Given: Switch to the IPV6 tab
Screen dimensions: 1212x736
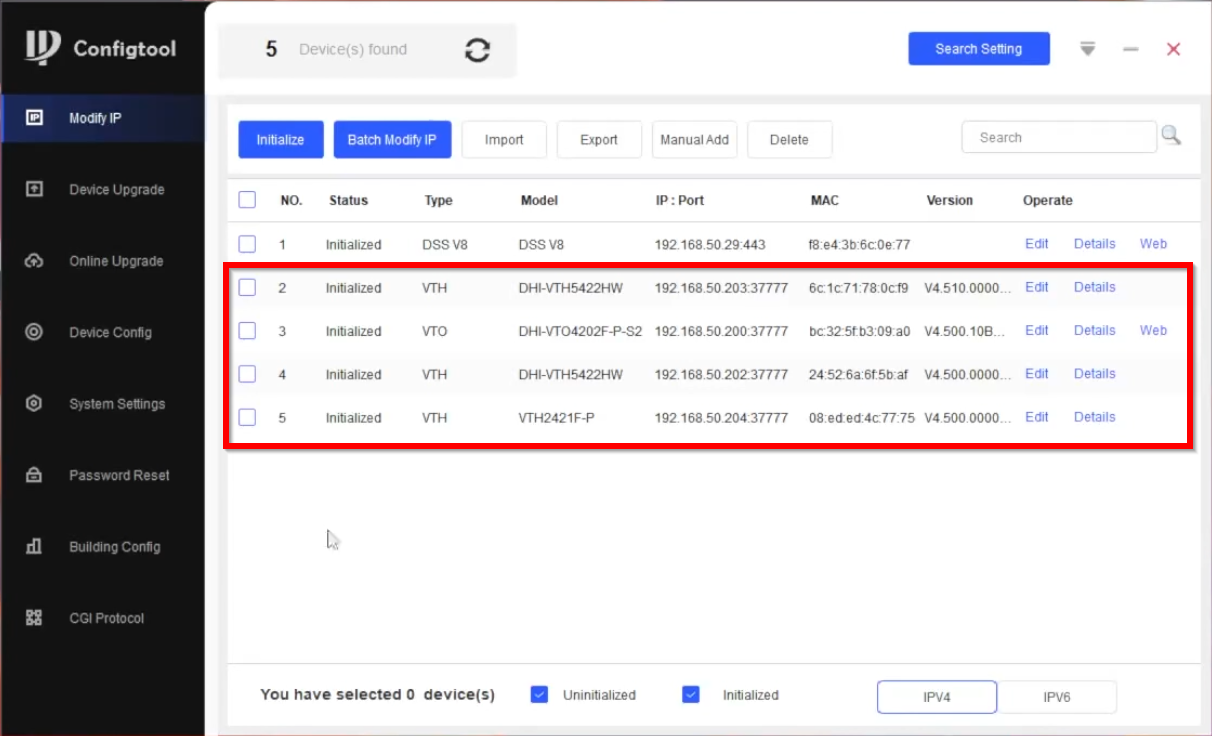Looking at the screenshot, I should click(1056, 697).
